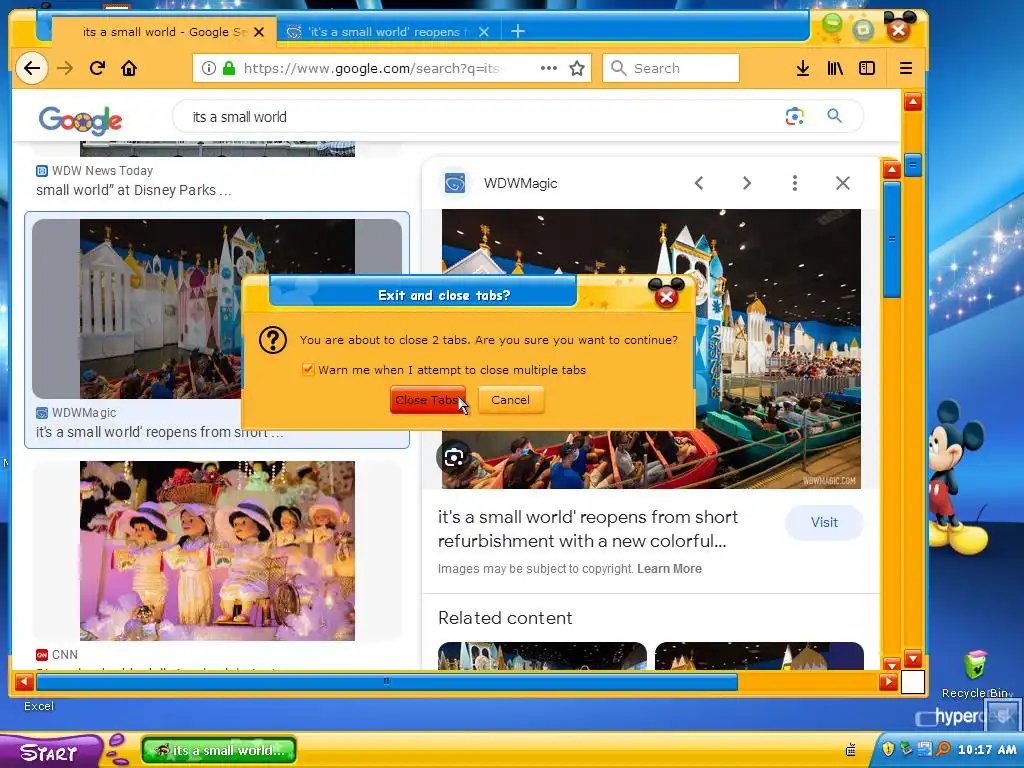Click the Google Lens camera search icon
The width and height of the screenshot is (1024, 768).
tap(794, 116)
